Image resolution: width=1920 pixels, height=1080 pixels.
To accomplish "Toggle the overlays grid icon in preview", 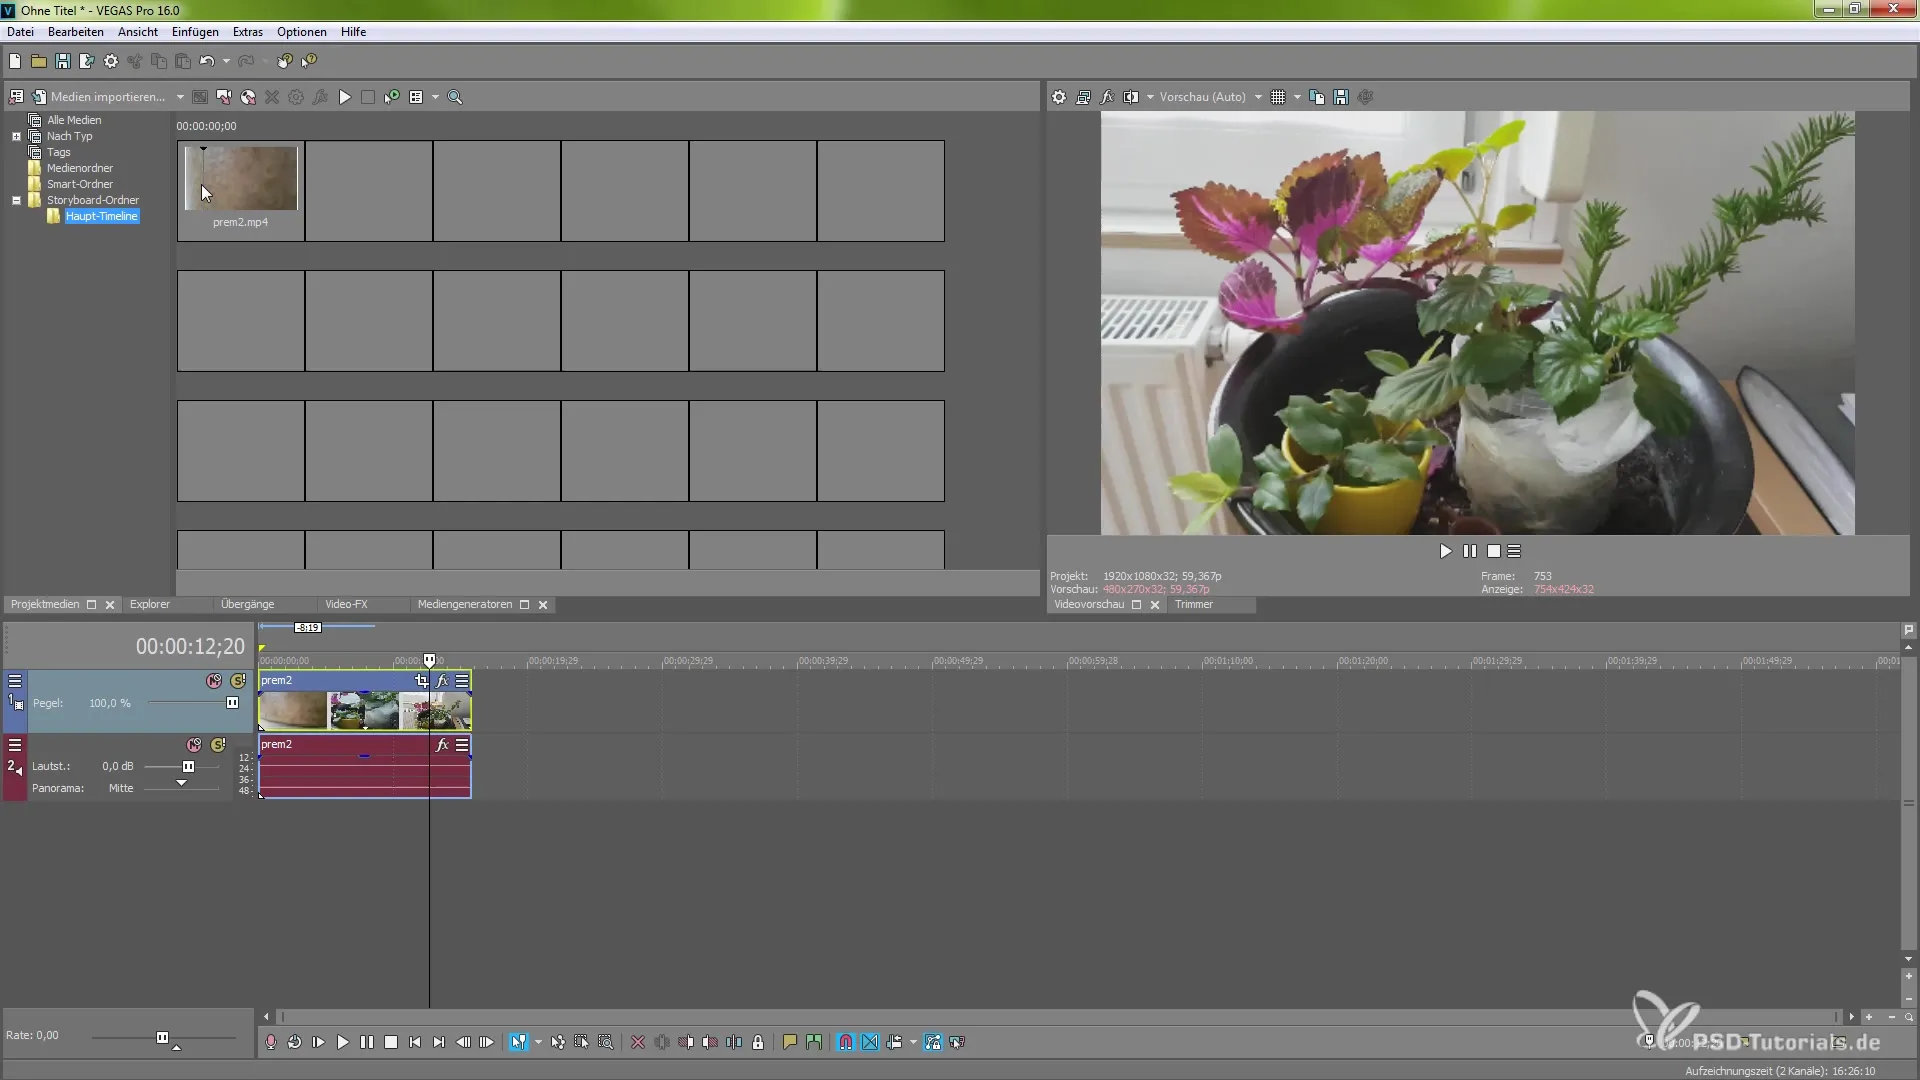I will tap(1278, 97).
